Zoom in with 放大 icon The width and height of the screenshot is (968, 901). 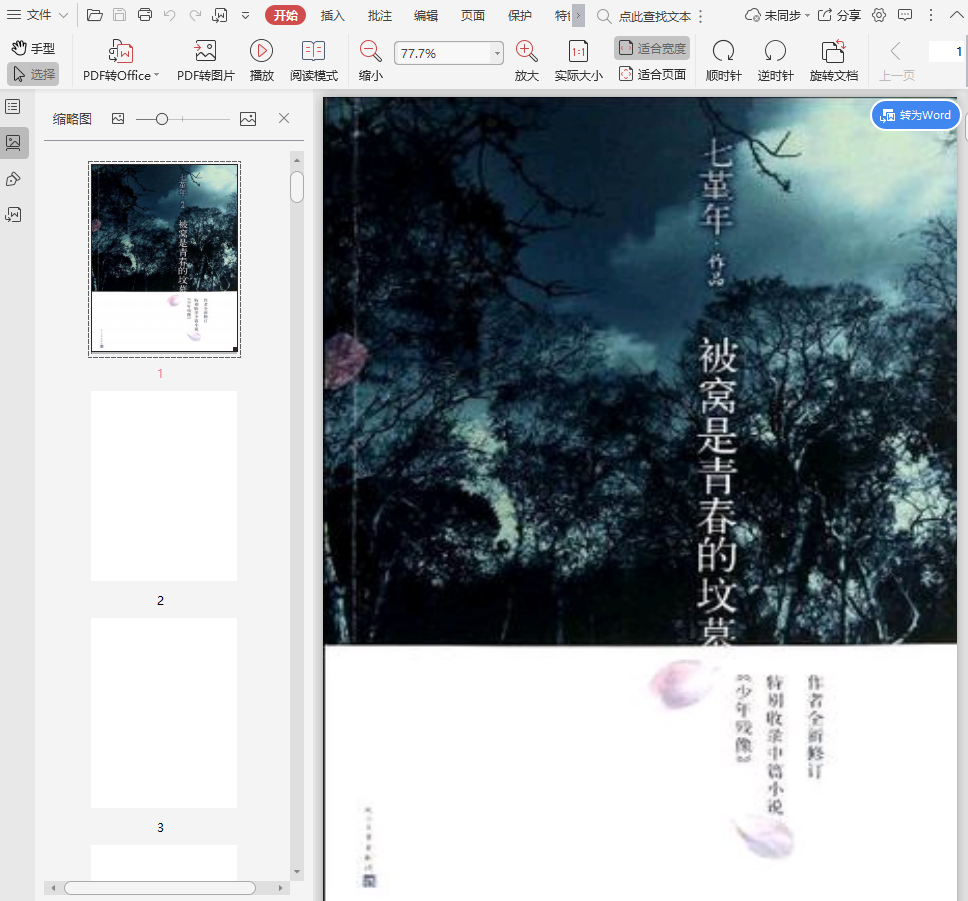526,52
